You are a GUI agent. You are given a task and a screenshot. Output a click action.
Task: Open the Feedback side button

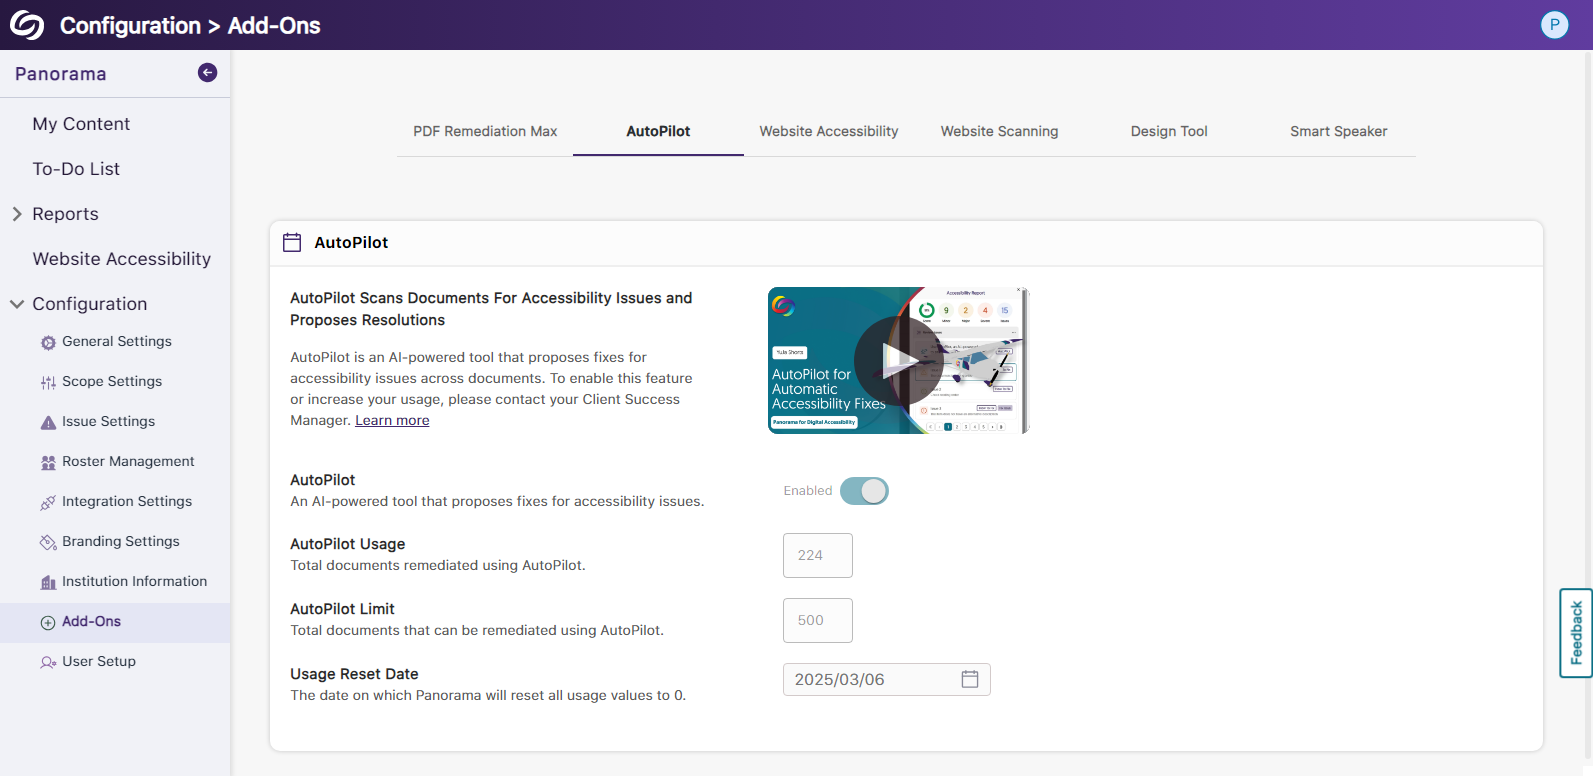pyautogui.click(x=1576, y=633)
